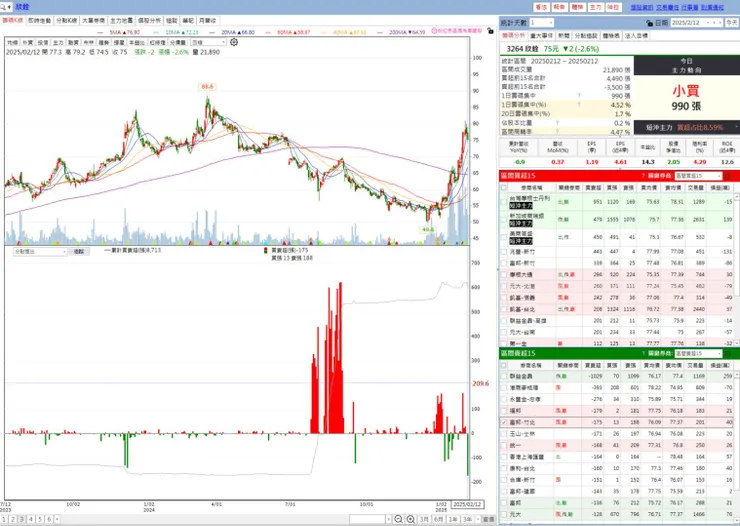Click the input field left of the zoom icons

[368, 519]
